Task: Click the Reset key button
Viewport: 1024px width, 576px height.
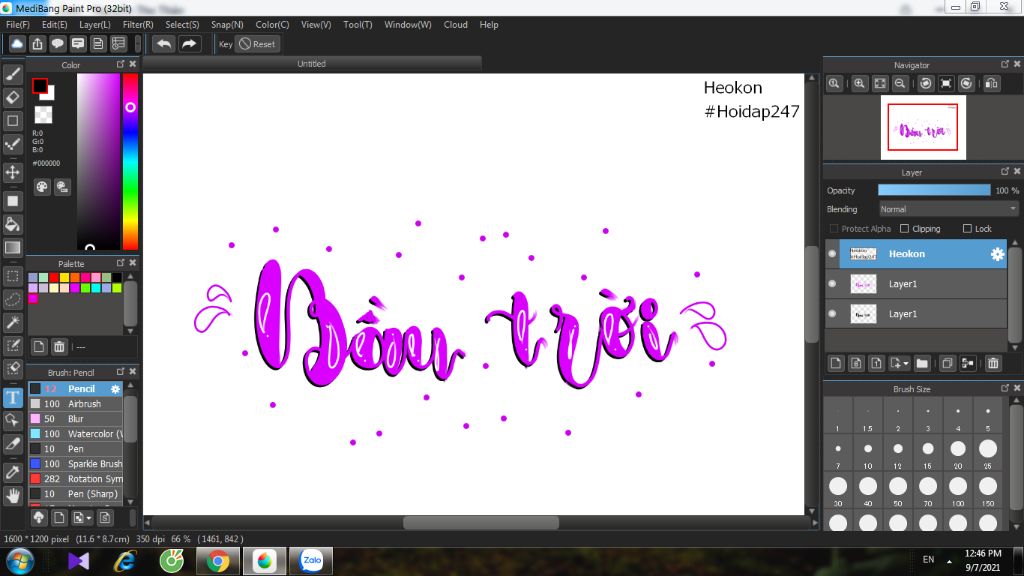Action: [257, 44]
